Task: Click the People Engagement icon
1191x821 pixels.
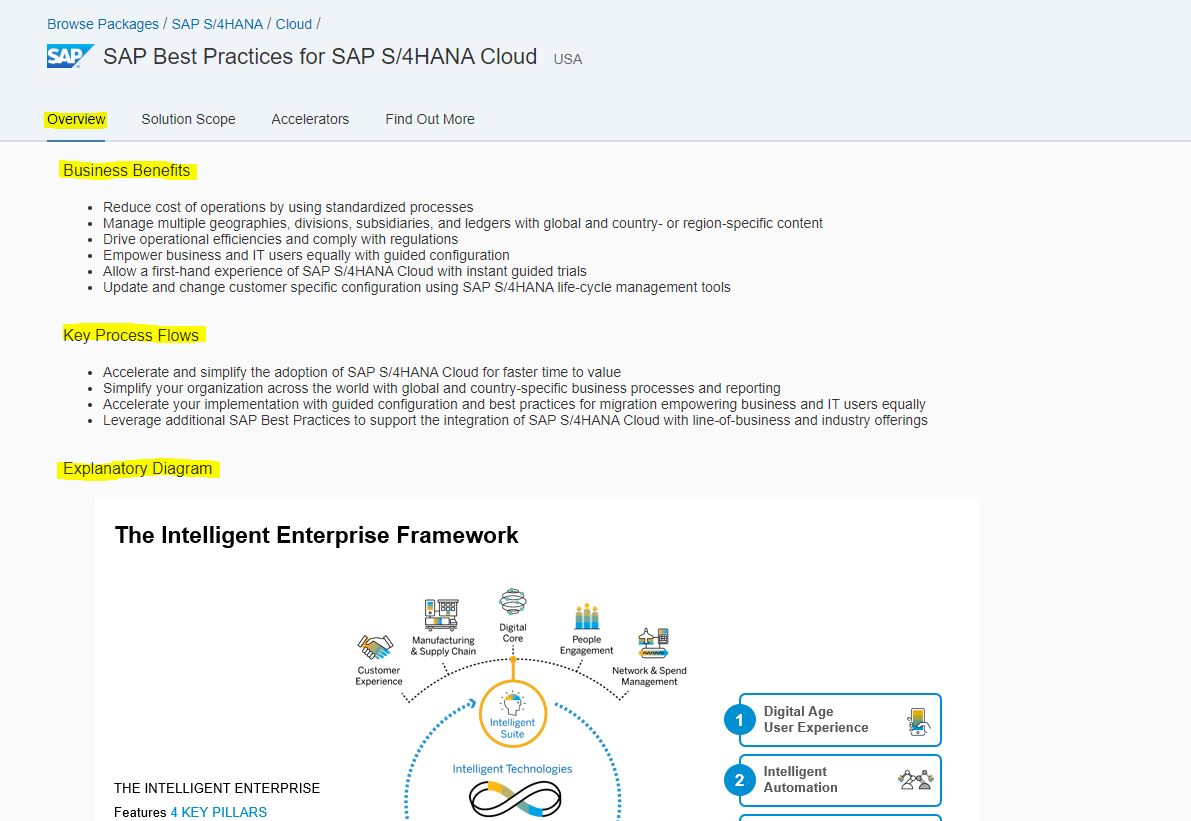Action: click(x=586, y=616)
